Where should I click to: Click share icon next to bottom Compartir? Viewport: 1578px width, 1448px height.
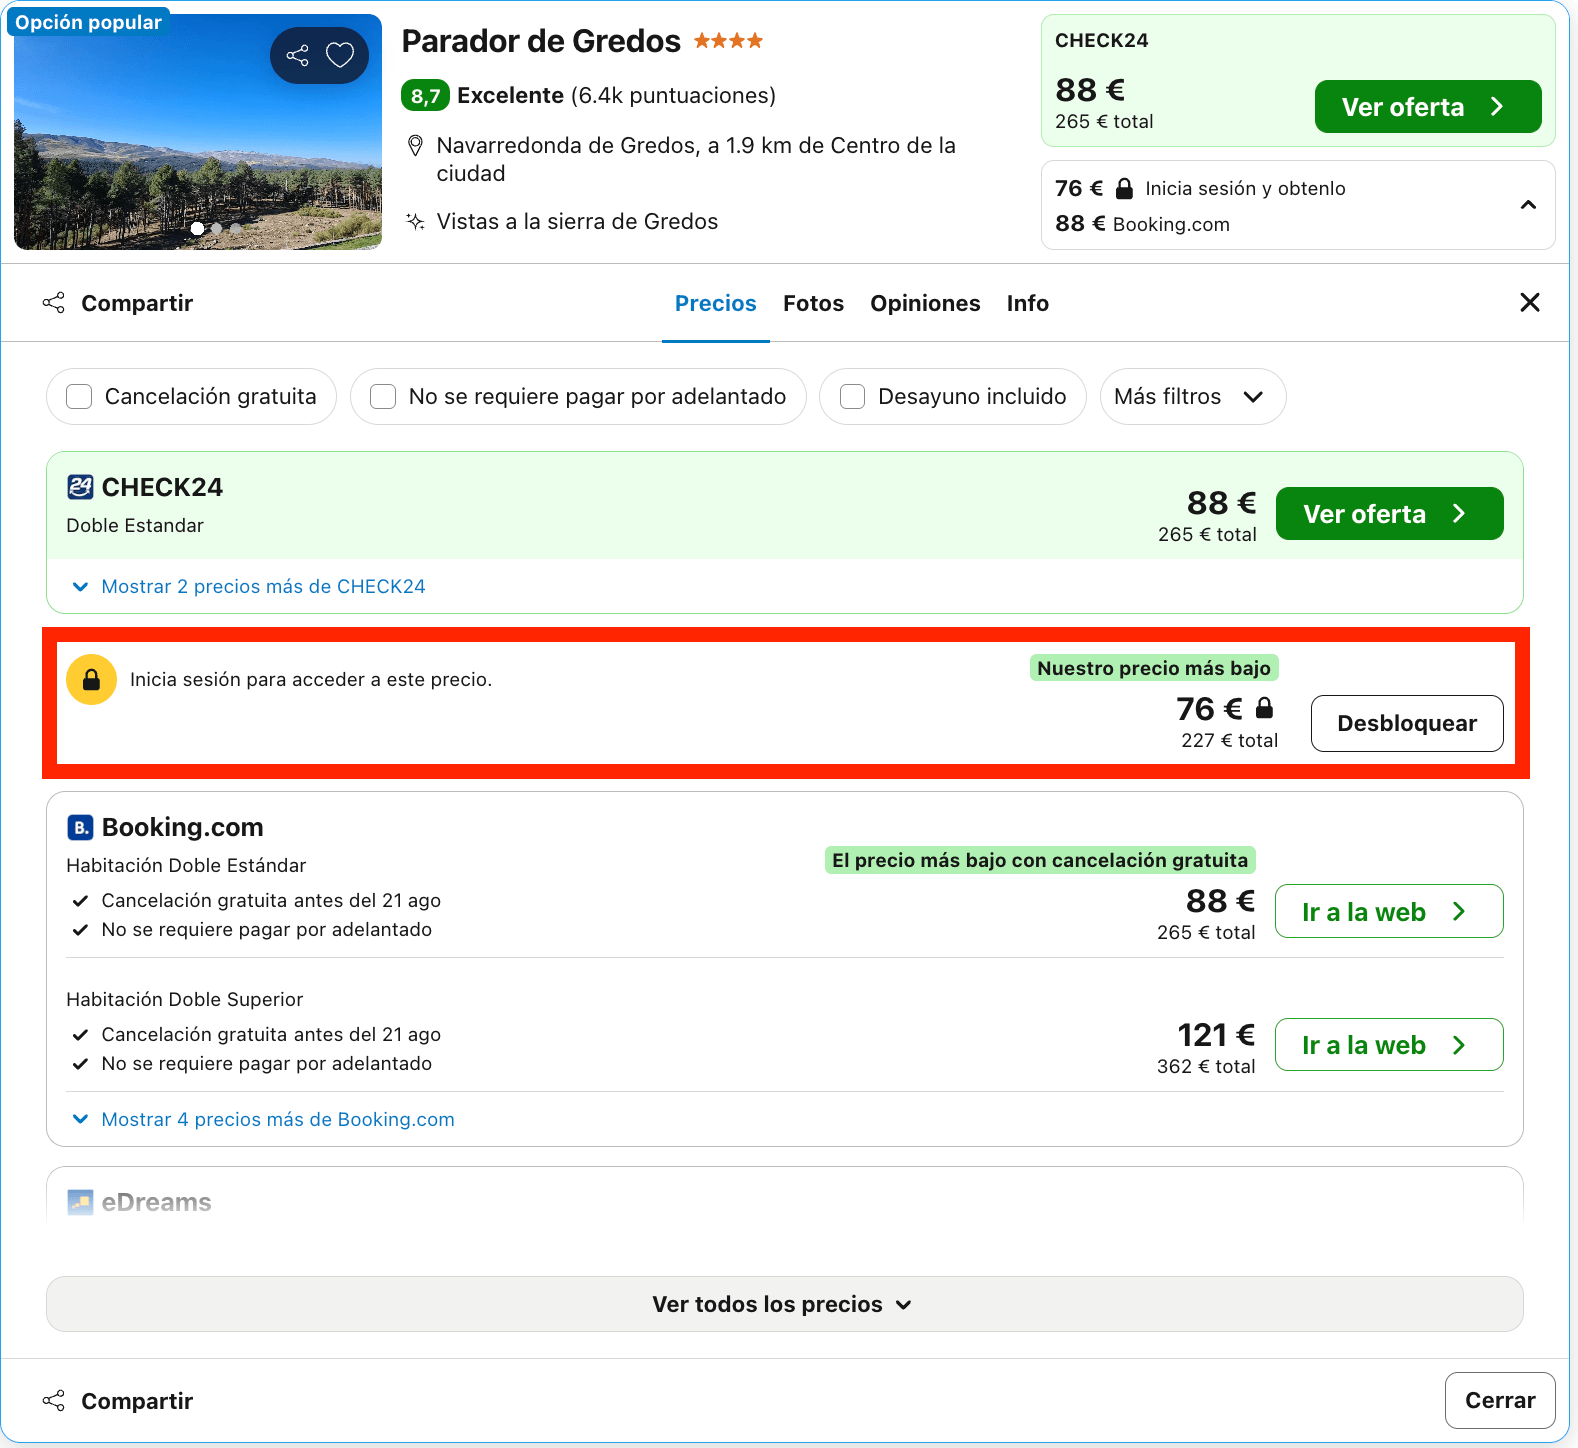tap(54, 1401)
